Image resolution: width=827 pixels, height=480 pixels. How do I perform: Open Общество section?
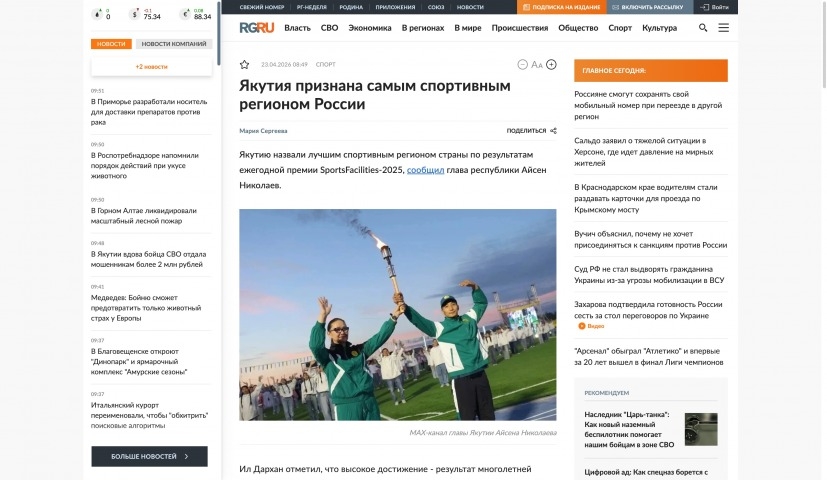(x=578, y=28)
